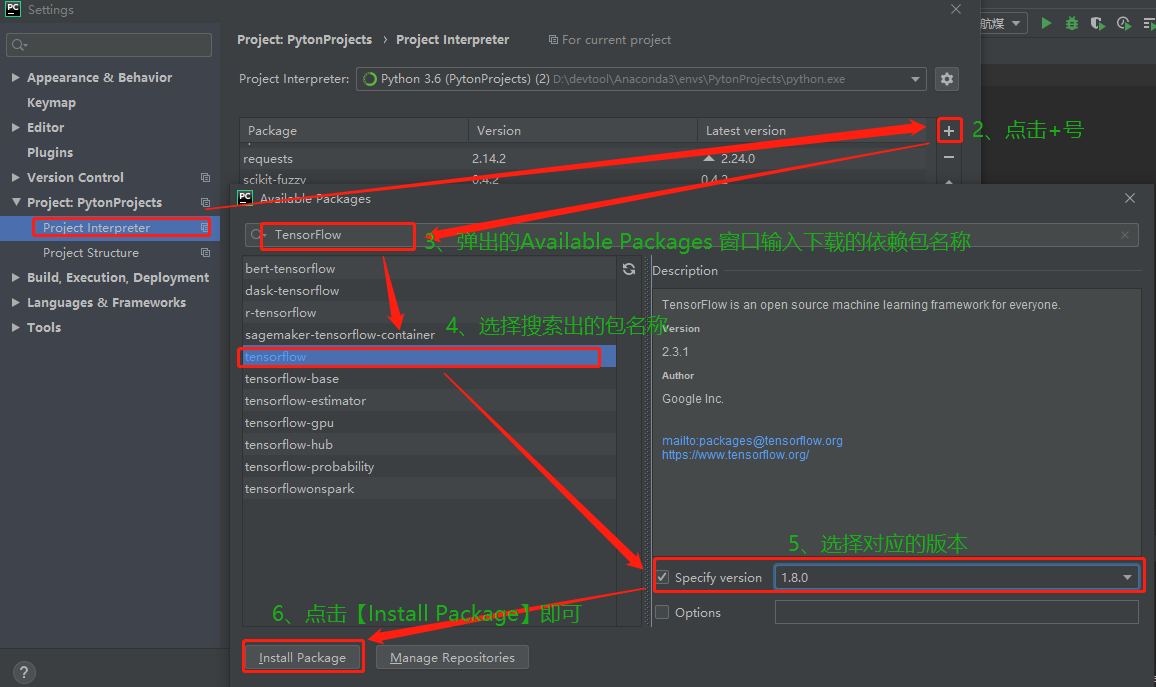The height and width of the screenshot is (687, 1156).
Task: Select the tensorflow-estimator package
Action: [x=429, y=401]
